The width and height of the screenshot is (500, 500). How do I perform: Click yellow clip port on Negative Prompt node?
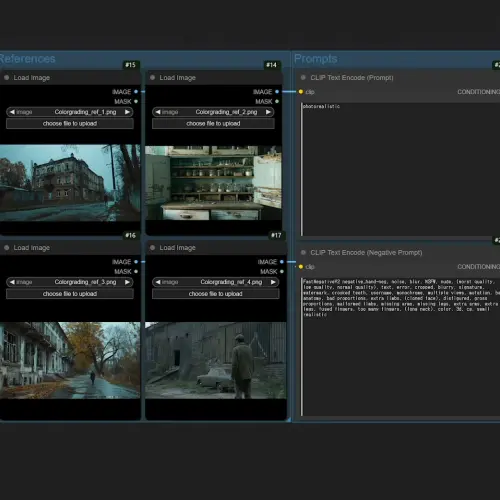click(x=301, y=267)
